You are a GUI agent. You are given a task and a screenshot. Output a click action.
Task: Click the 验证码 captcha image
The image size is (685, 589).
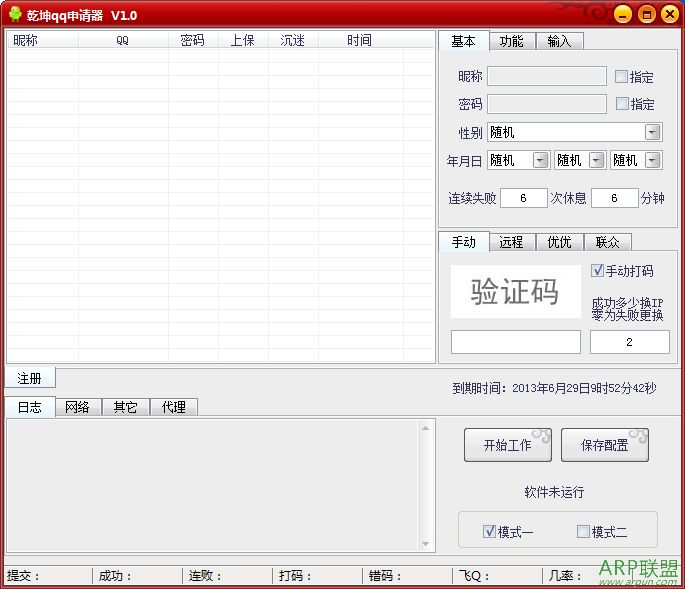pos(516,291)
